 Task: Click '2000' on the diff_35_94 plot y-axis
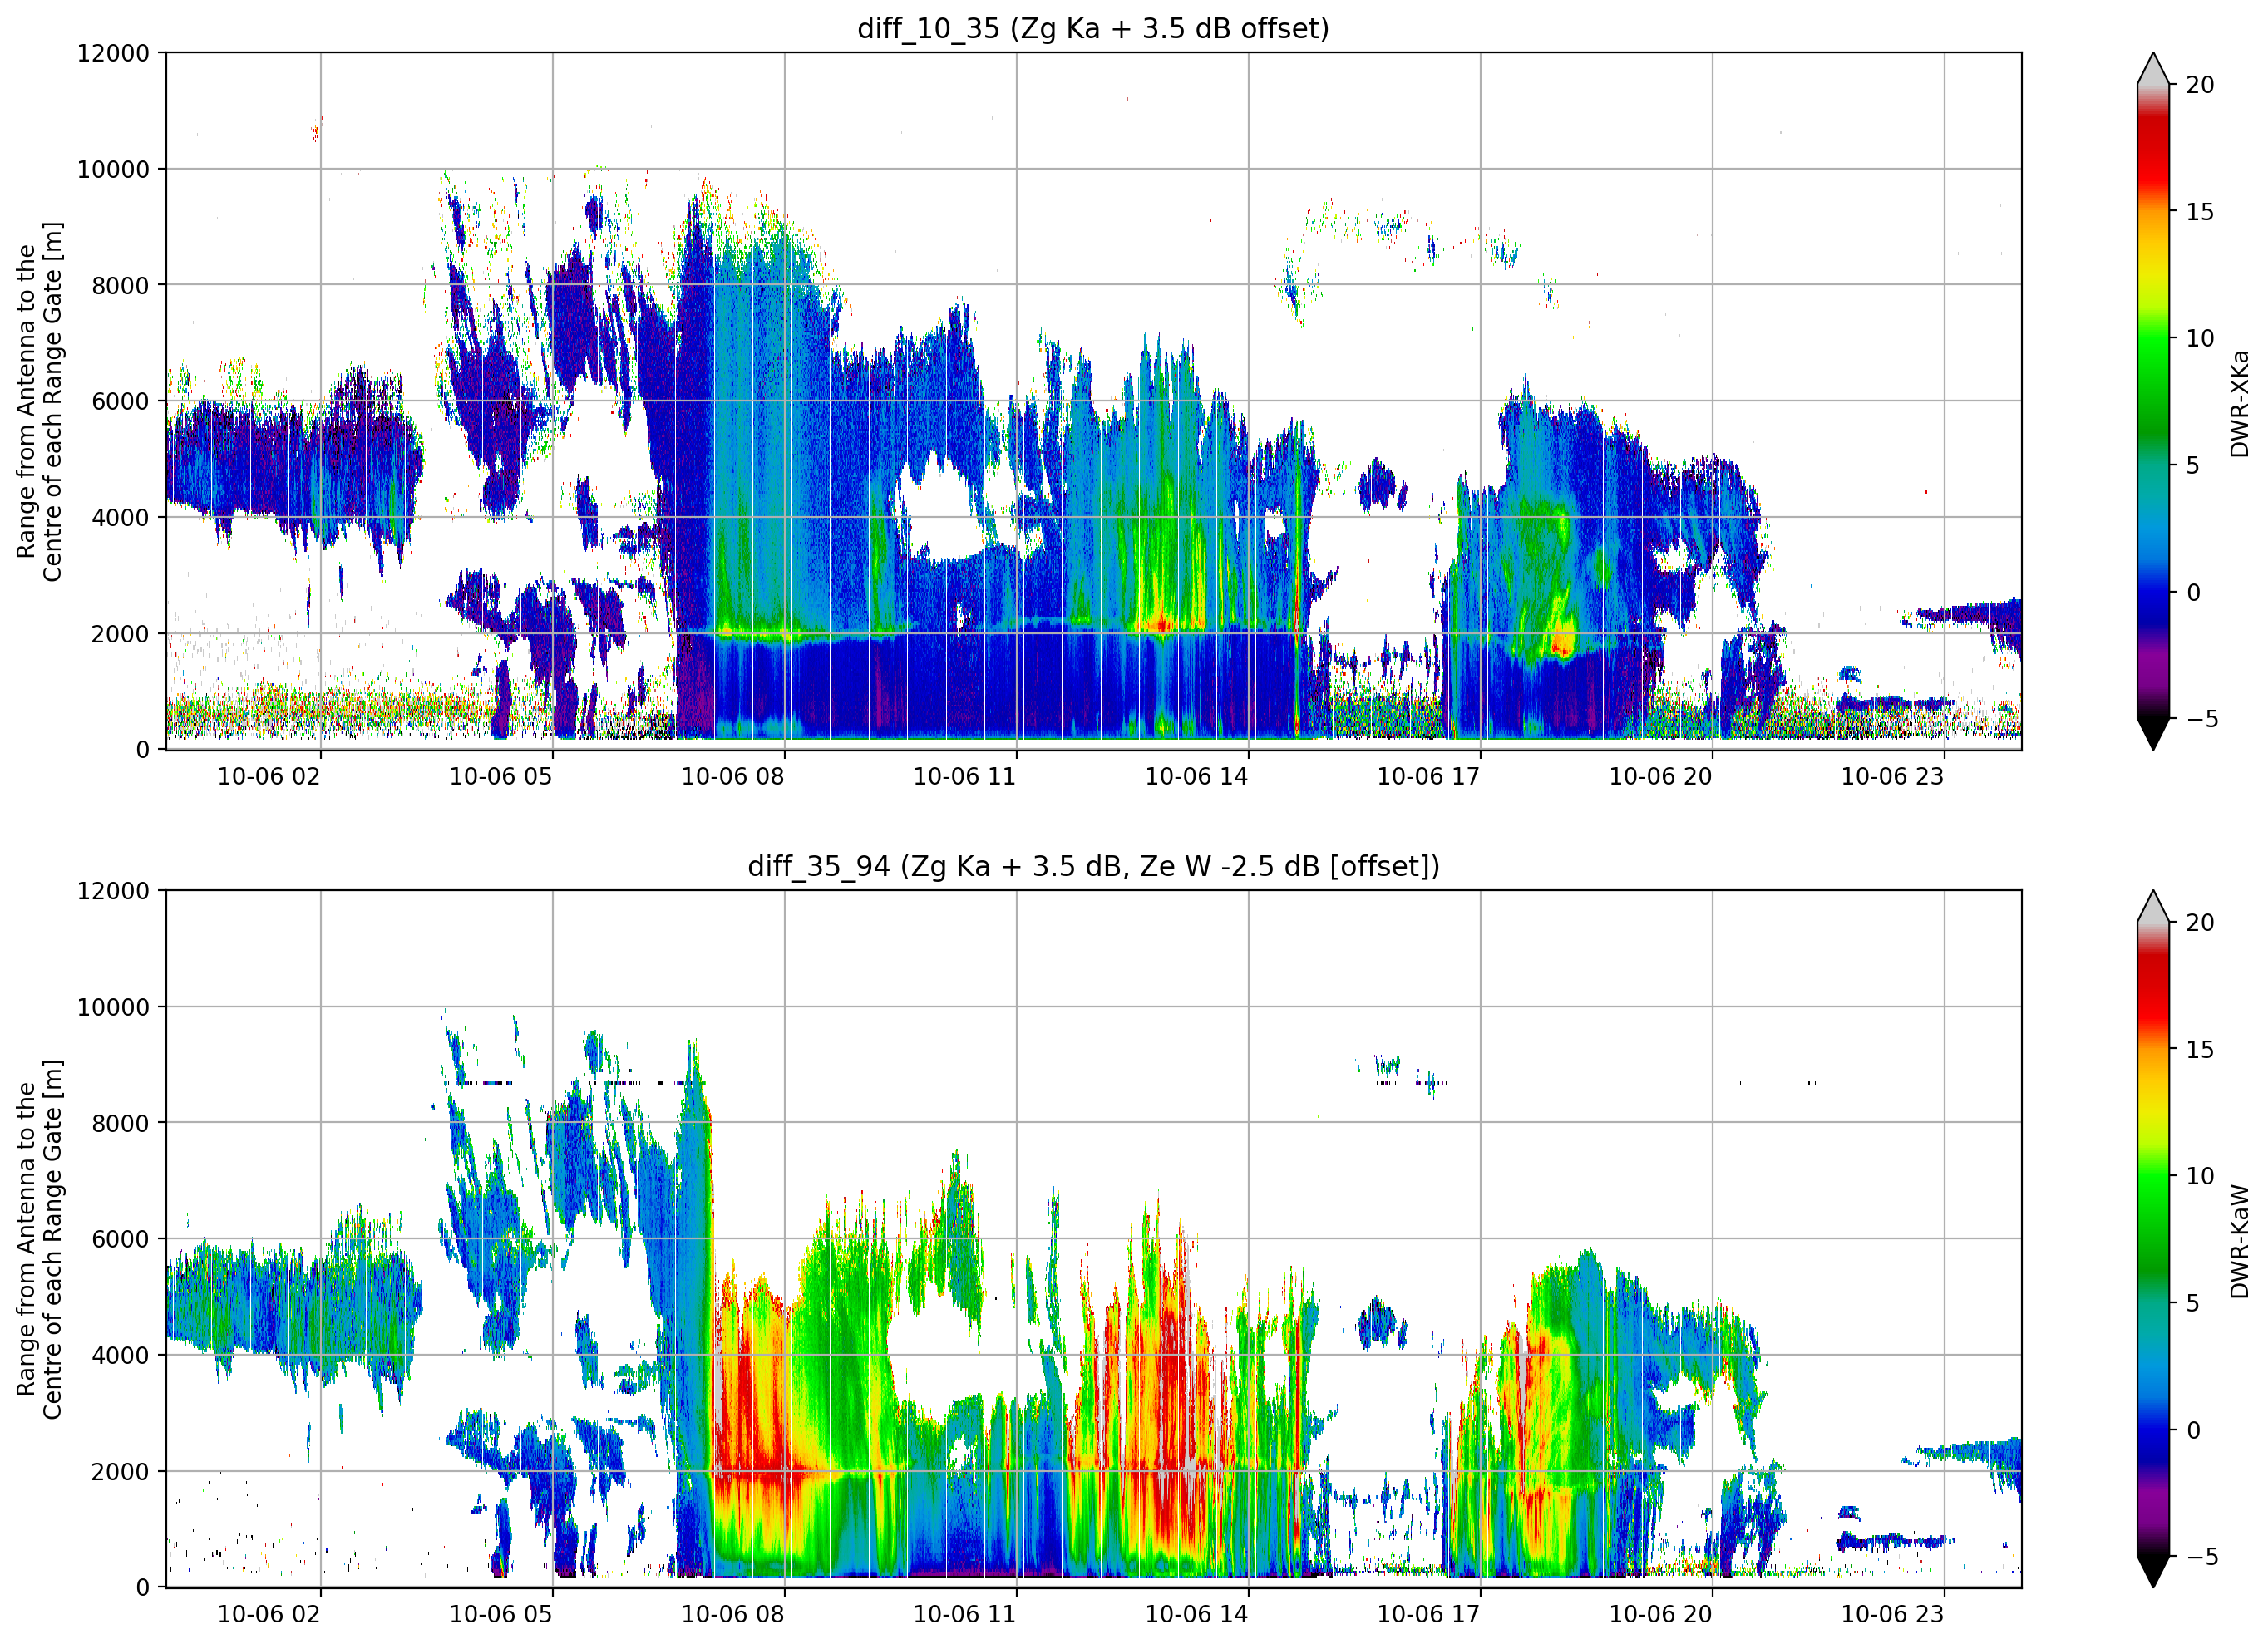[x=120, y=1471]
